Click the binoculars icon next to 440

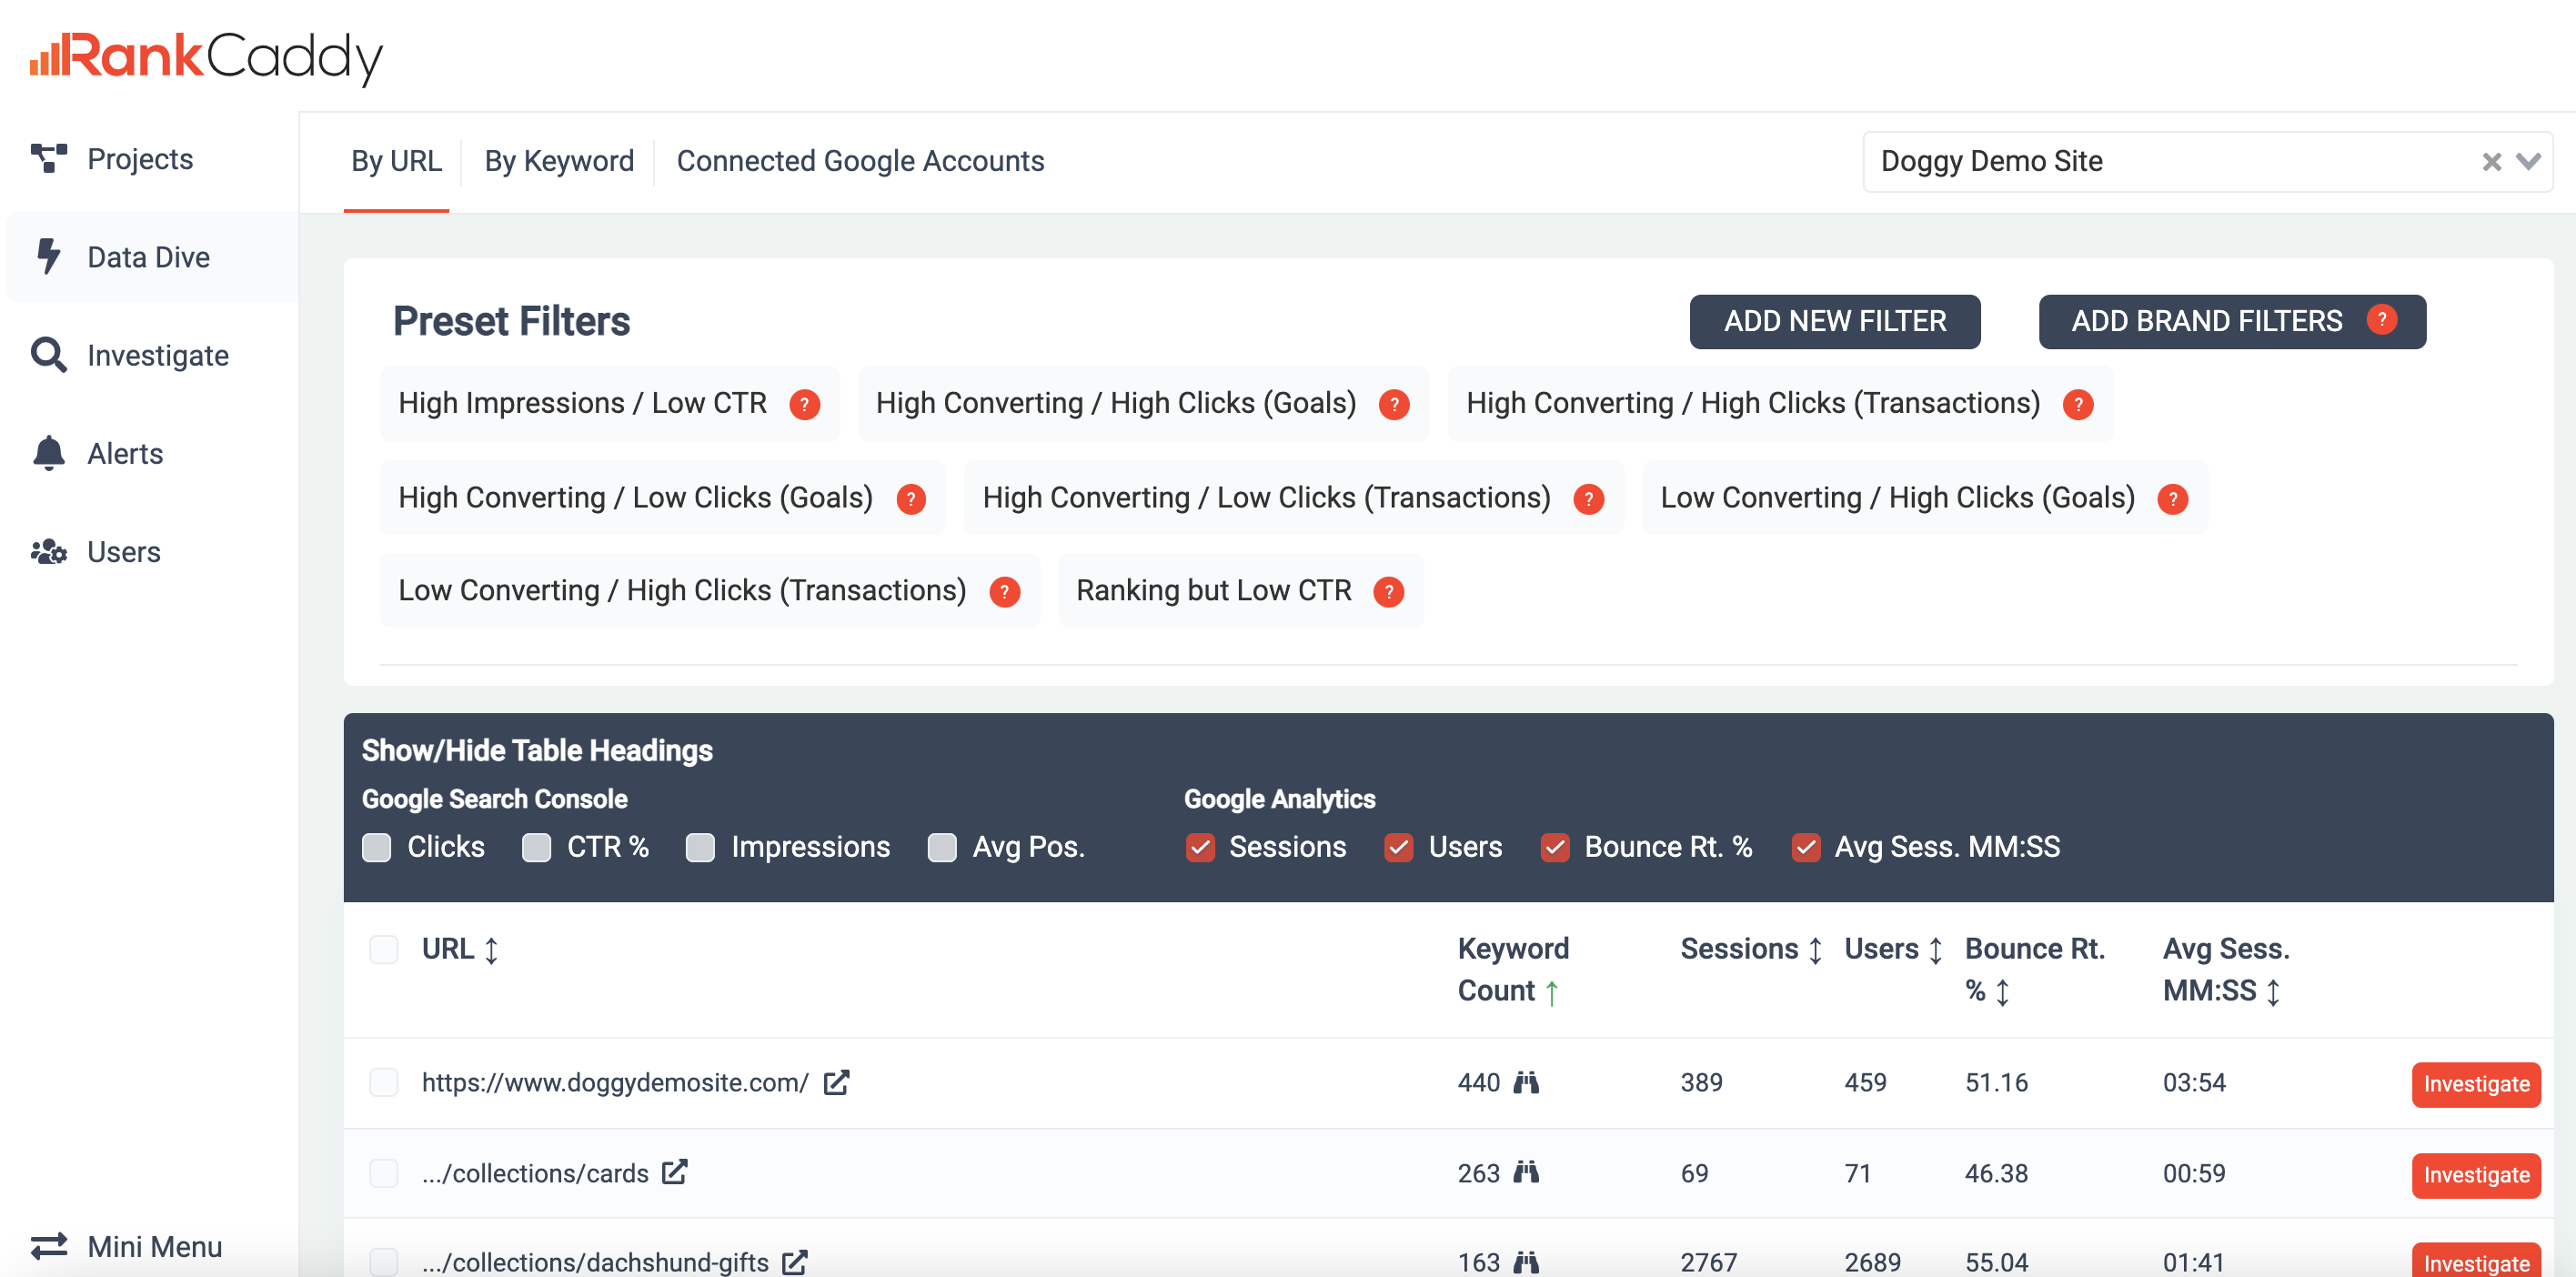(1526, 1082)
